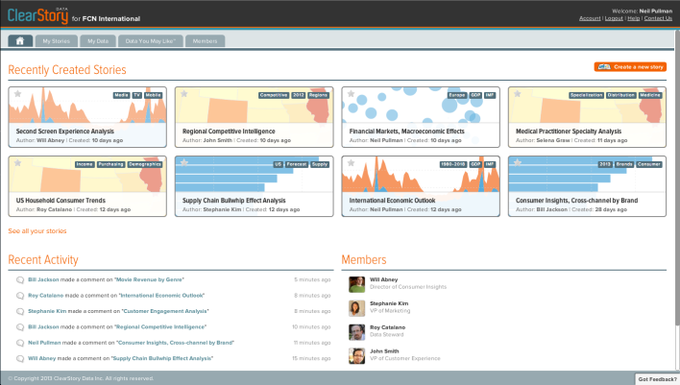Favorite the Supply Chain Bullwhip Effect Analysis story
This screenshot has height=385, width=680.
[x=184, y=163]
